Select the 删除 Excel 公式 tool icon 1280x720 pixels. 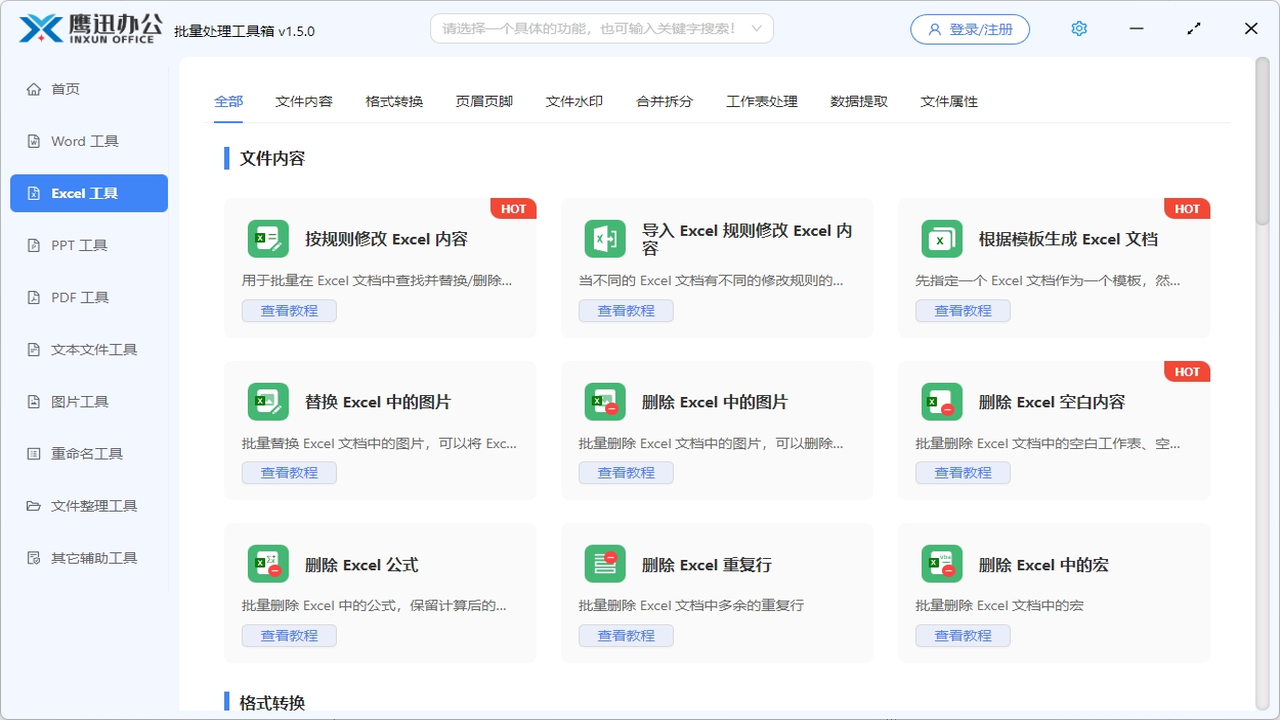pyautogui.click(x=267, y=563)
